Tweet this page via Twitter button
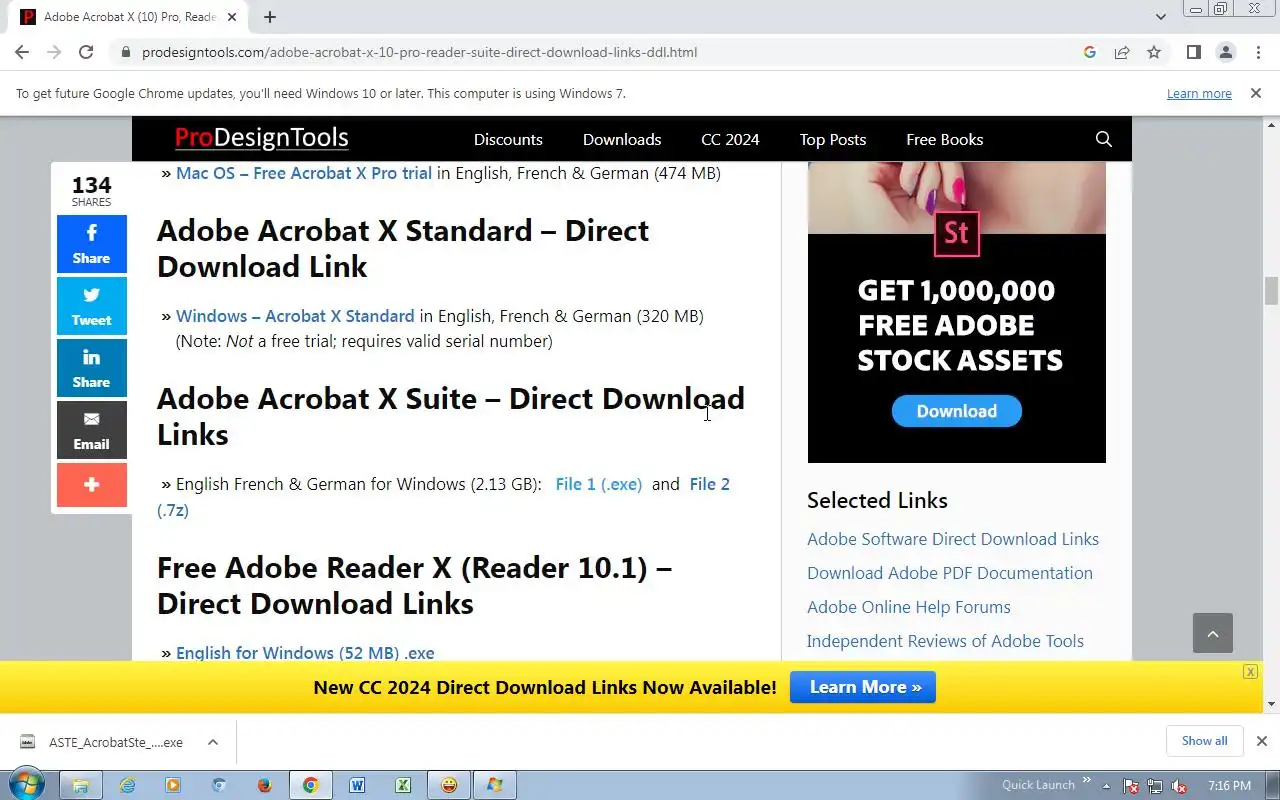 click(91, 306)
